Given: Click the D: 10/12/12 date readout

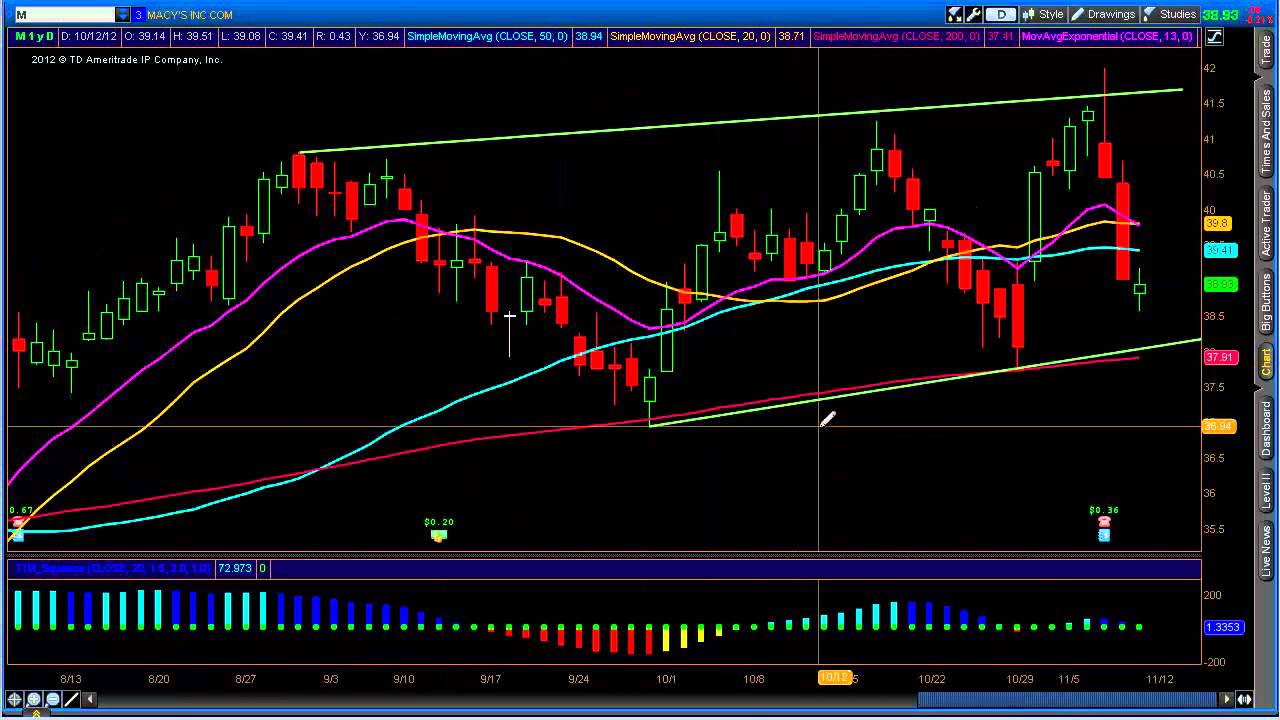Looking at the screenshot, I should 91,36.
